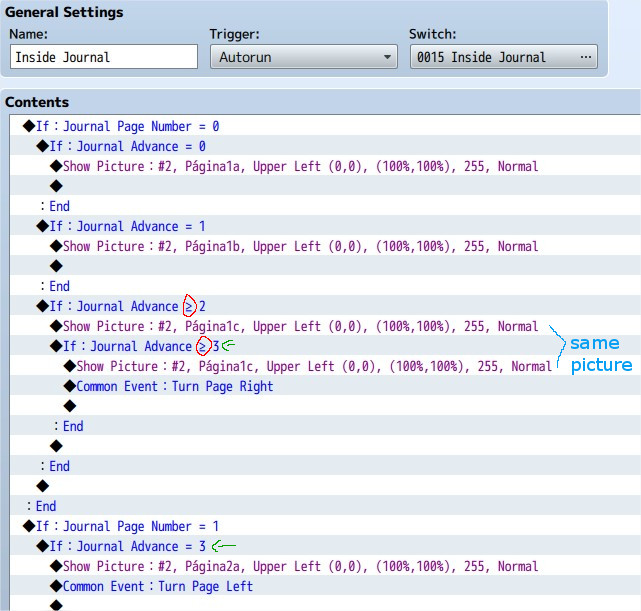The height and width of the screenshot is (611, 641).
Task: Select line 'If : Journal Page Number = 1'
Action: tap(325, 526)
